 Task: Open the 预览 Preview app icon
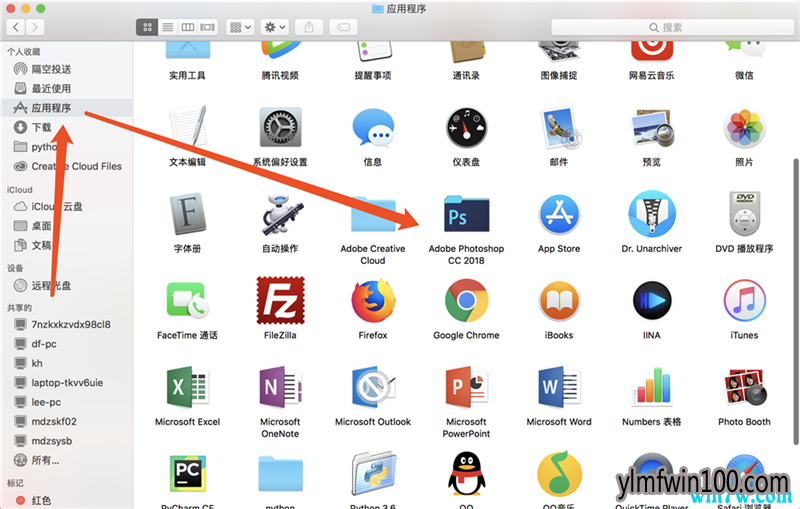(652, 128)
